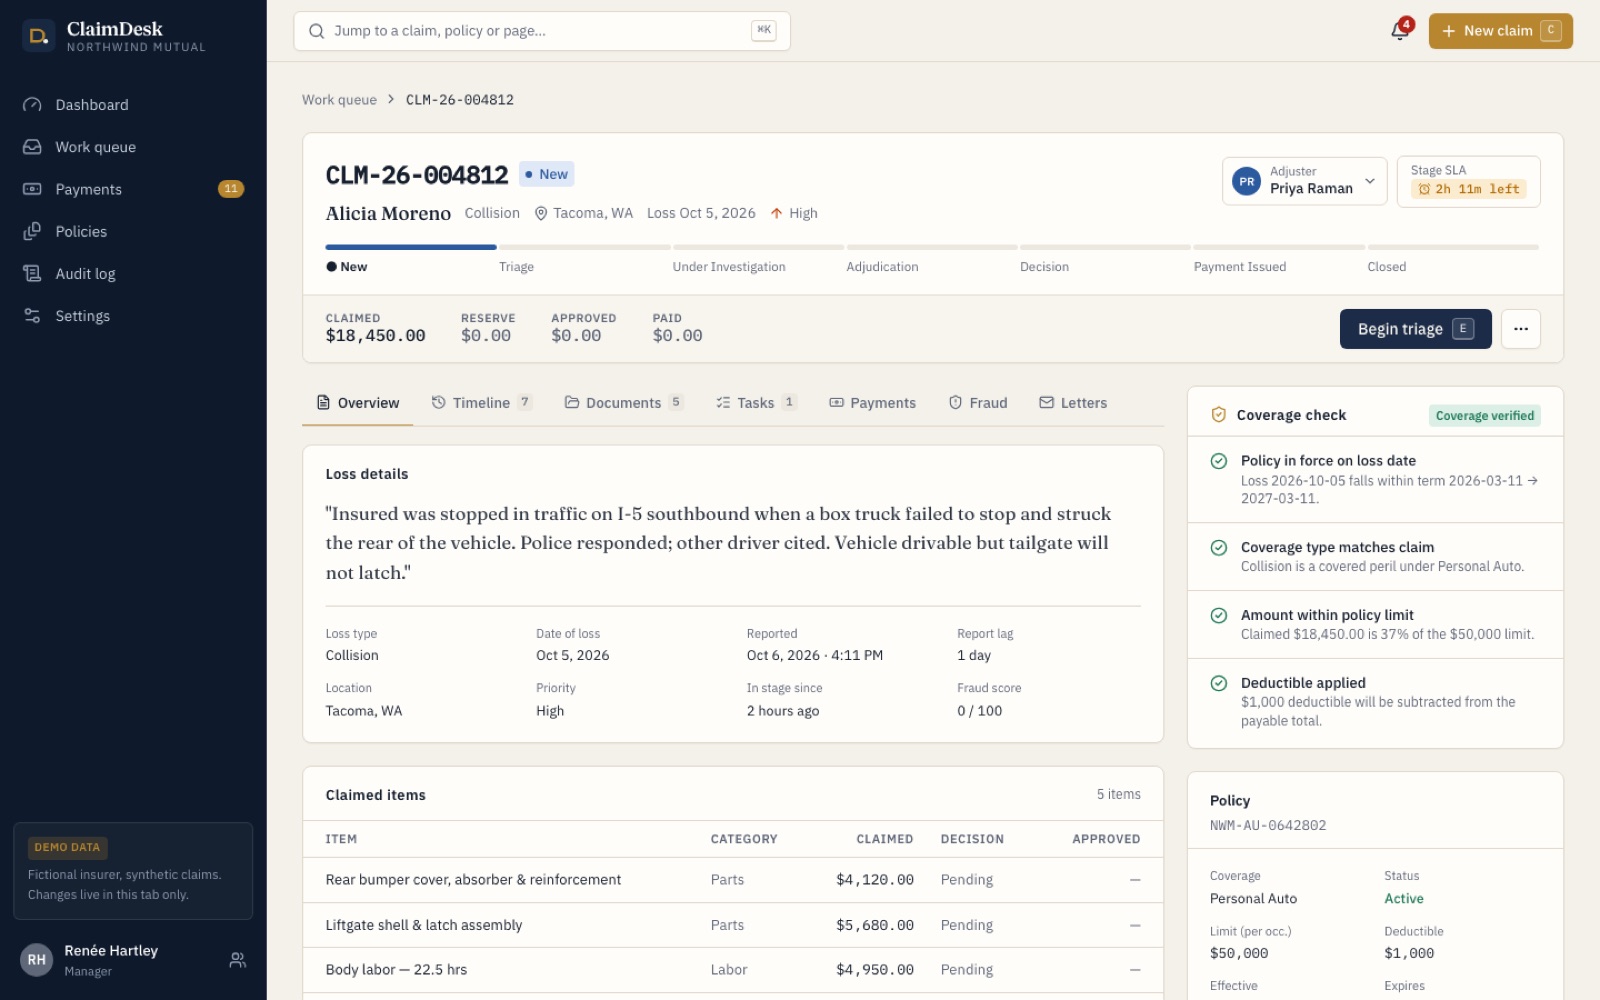Open the Tasks tab
1600x1000 pixels.
[x=756, y=403]
